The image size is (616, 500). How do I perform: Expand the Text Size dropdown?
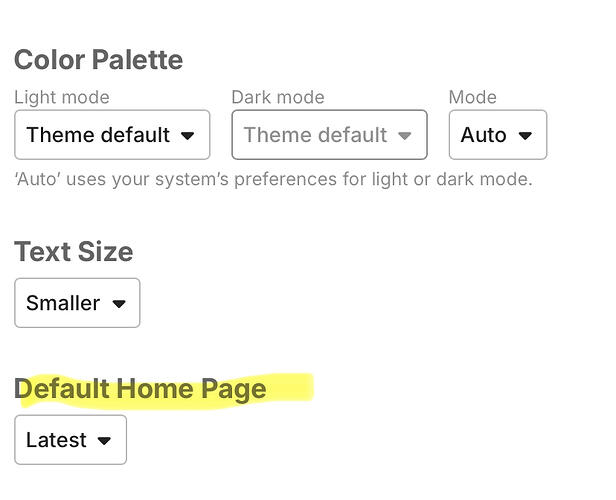click(77, 303)
